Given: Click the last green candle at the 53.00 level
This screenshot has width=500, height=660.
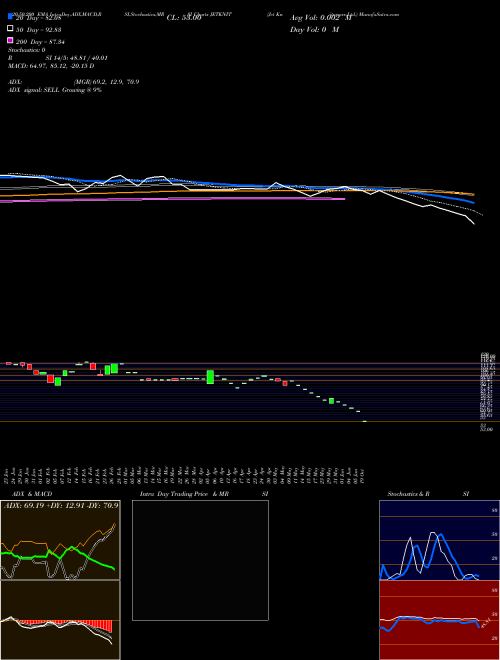Looking at the screenshot, I should [x=364, y=421].
